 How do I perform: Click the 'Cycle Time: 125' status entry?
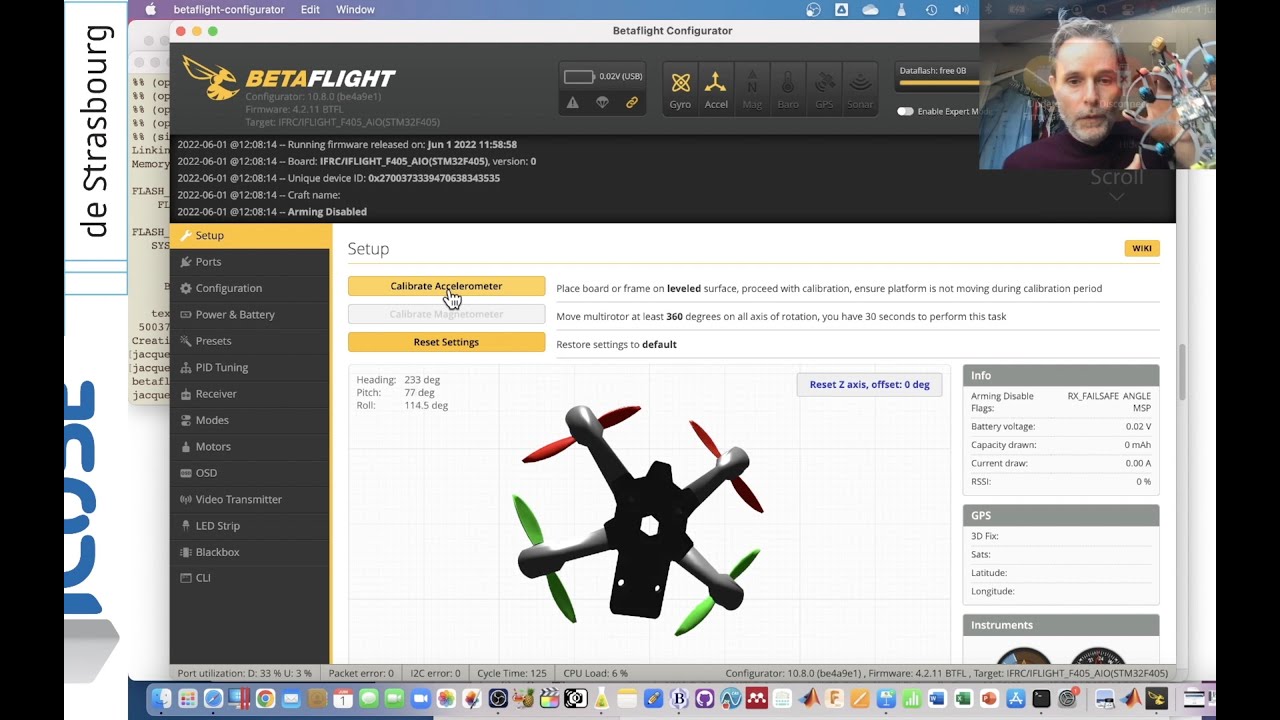click(x=512, y=673)
